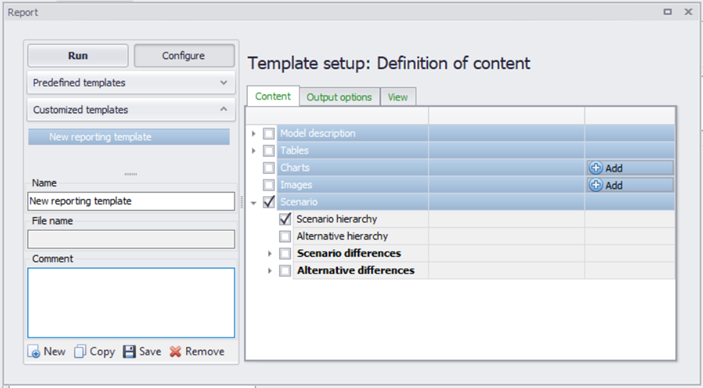Save the template with floppy icon
Screen dimensions: 703x388
click(x=142, y=352)
